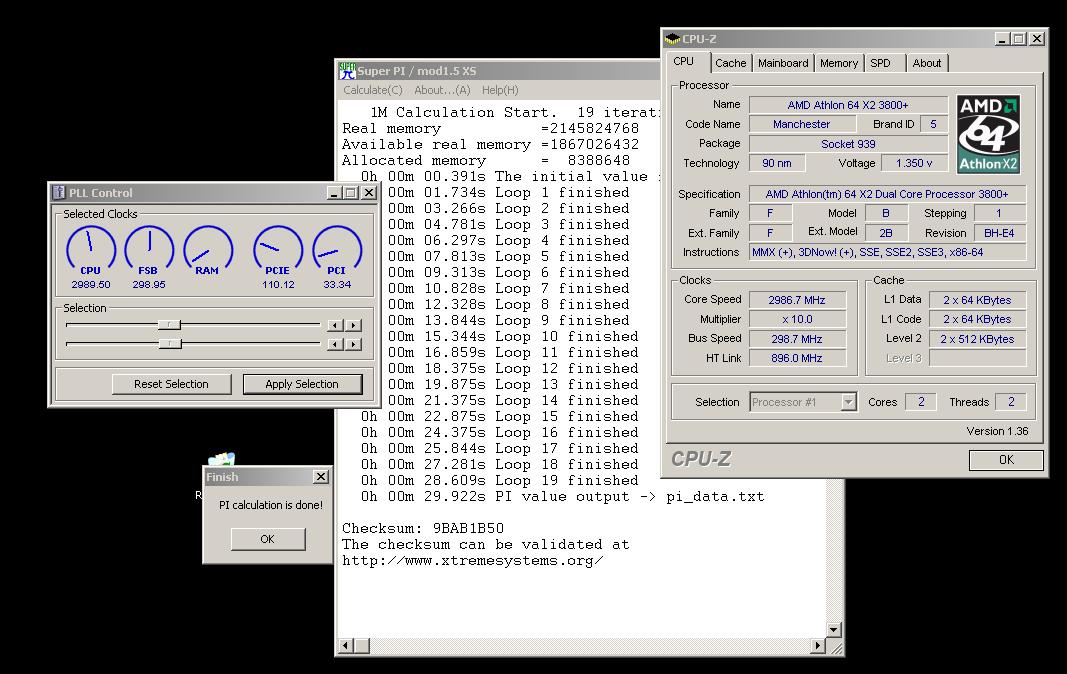Click the AMD Athlon 64 X2 logo
Screen dimensions: 1067x674
(988, 135)
